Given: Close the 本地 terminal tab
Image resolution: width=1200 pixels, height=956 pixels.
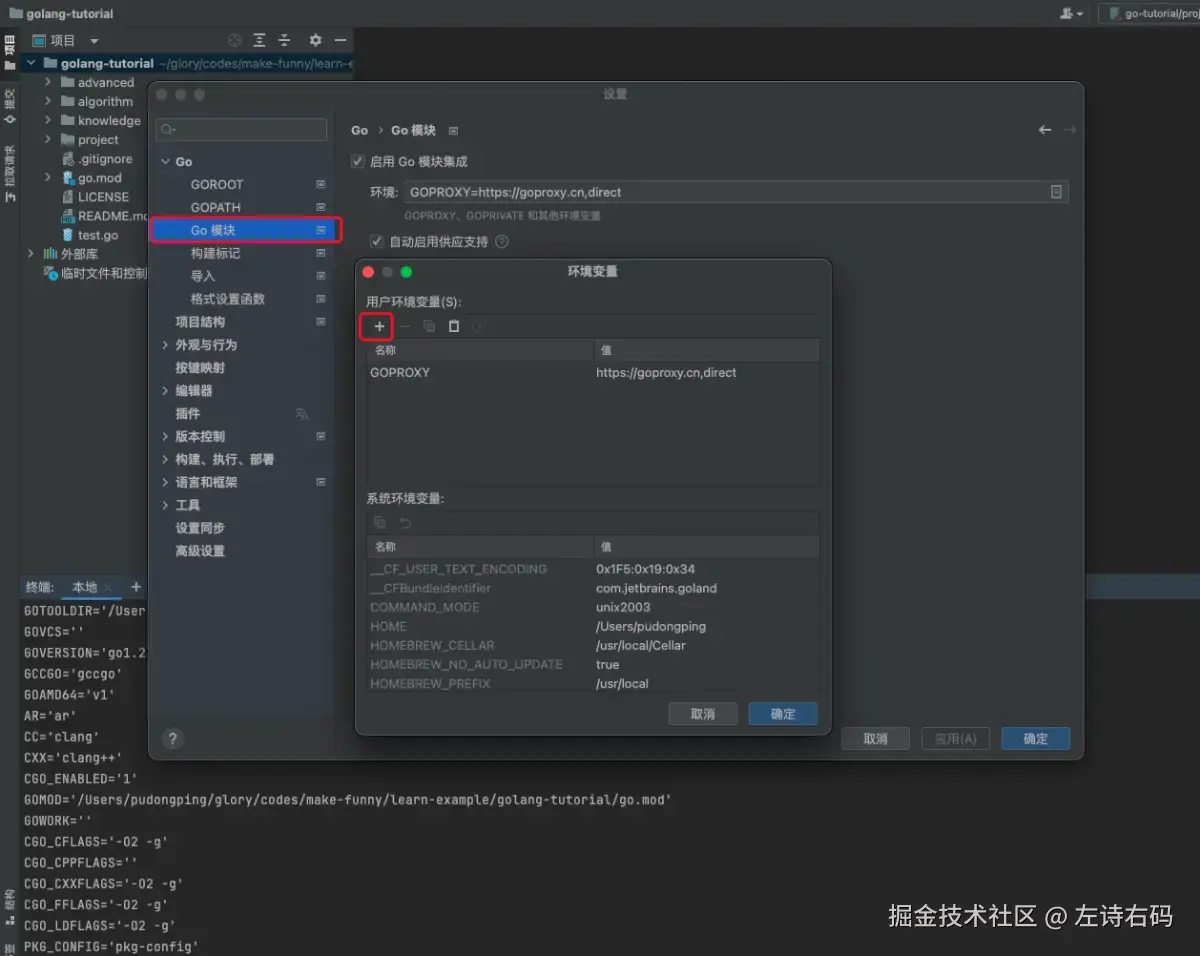Looking at the screenshot, I should tap(108, 587).
